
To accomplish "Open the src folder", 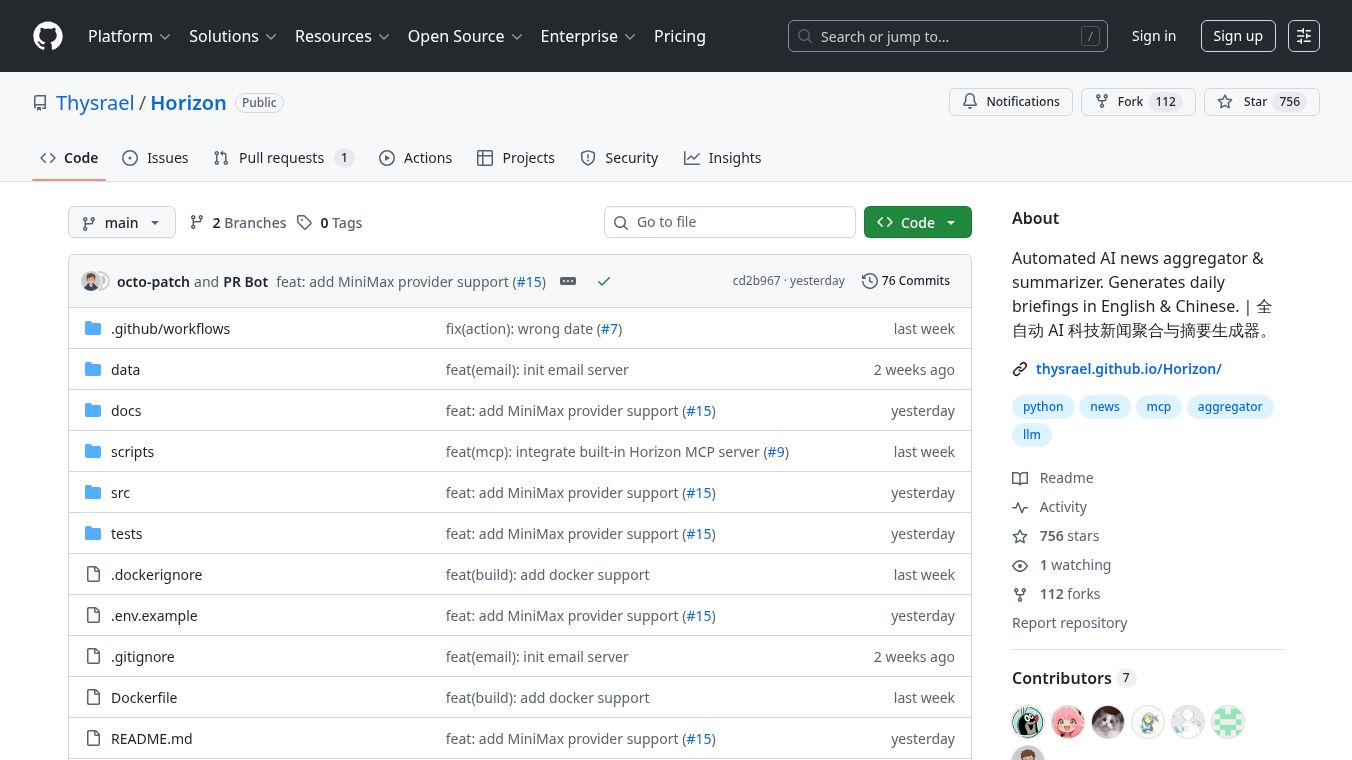I will tap(120, 493).
